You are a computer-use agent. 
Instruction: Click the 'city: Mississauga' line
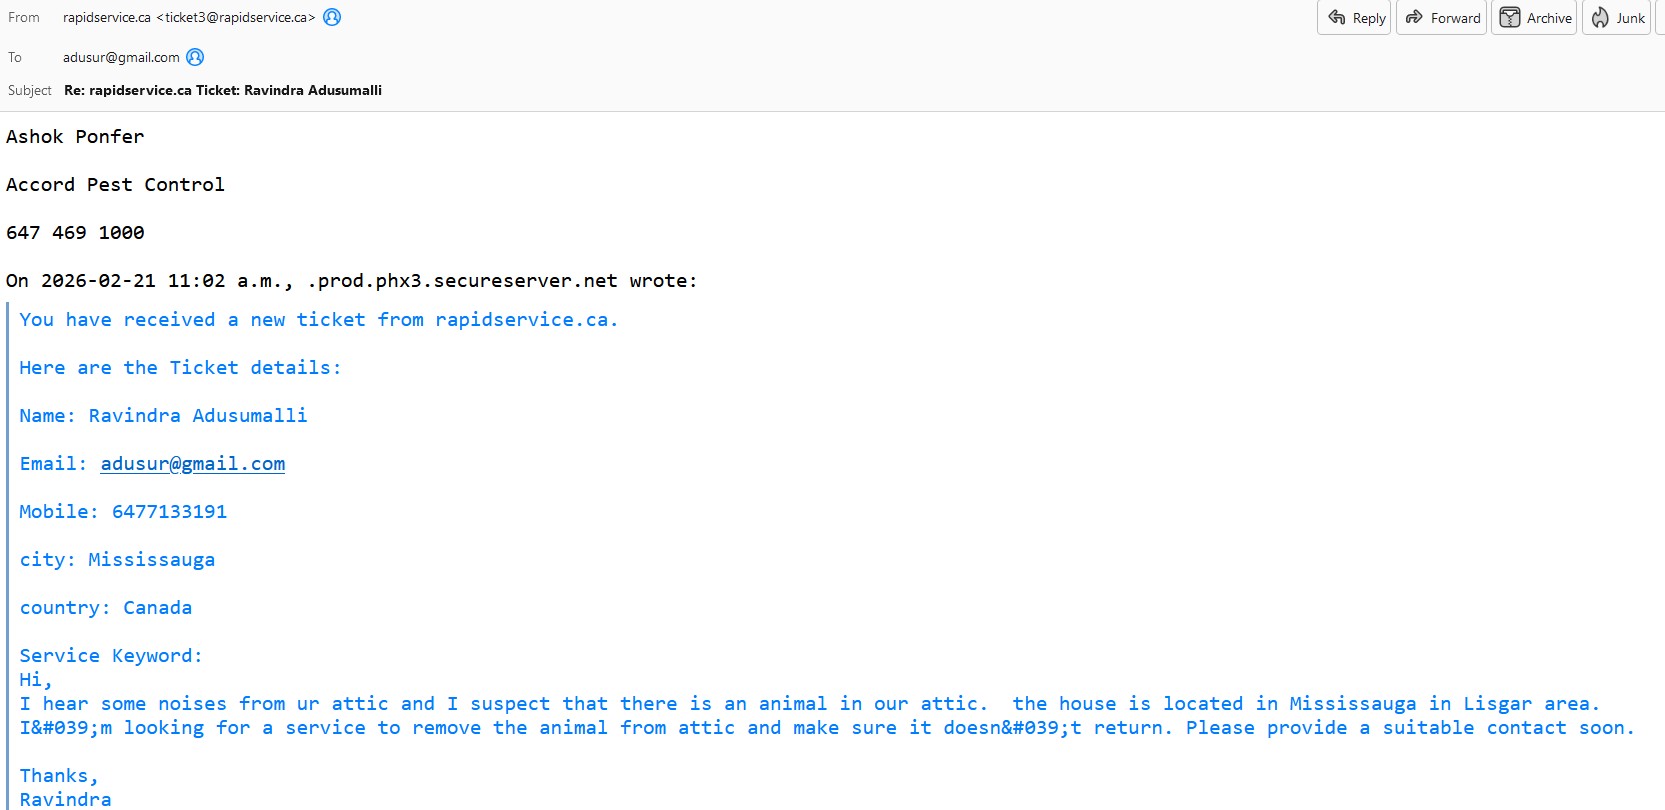tap(117, 559)
